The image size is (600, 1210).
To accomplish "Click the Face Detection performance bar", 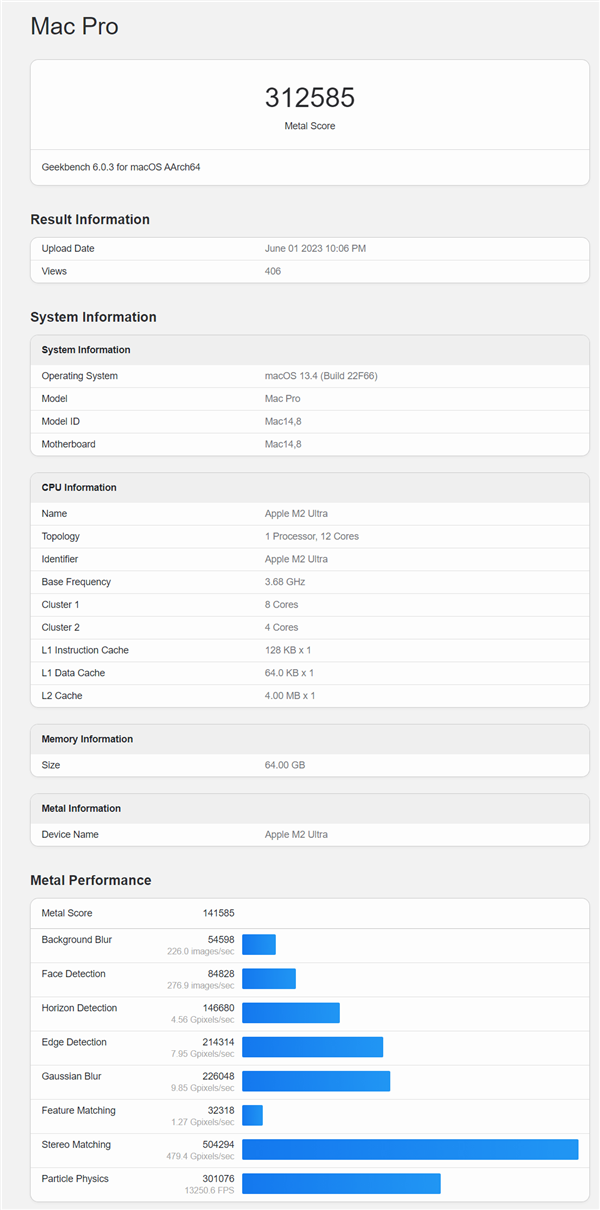I will coord(269,979).
